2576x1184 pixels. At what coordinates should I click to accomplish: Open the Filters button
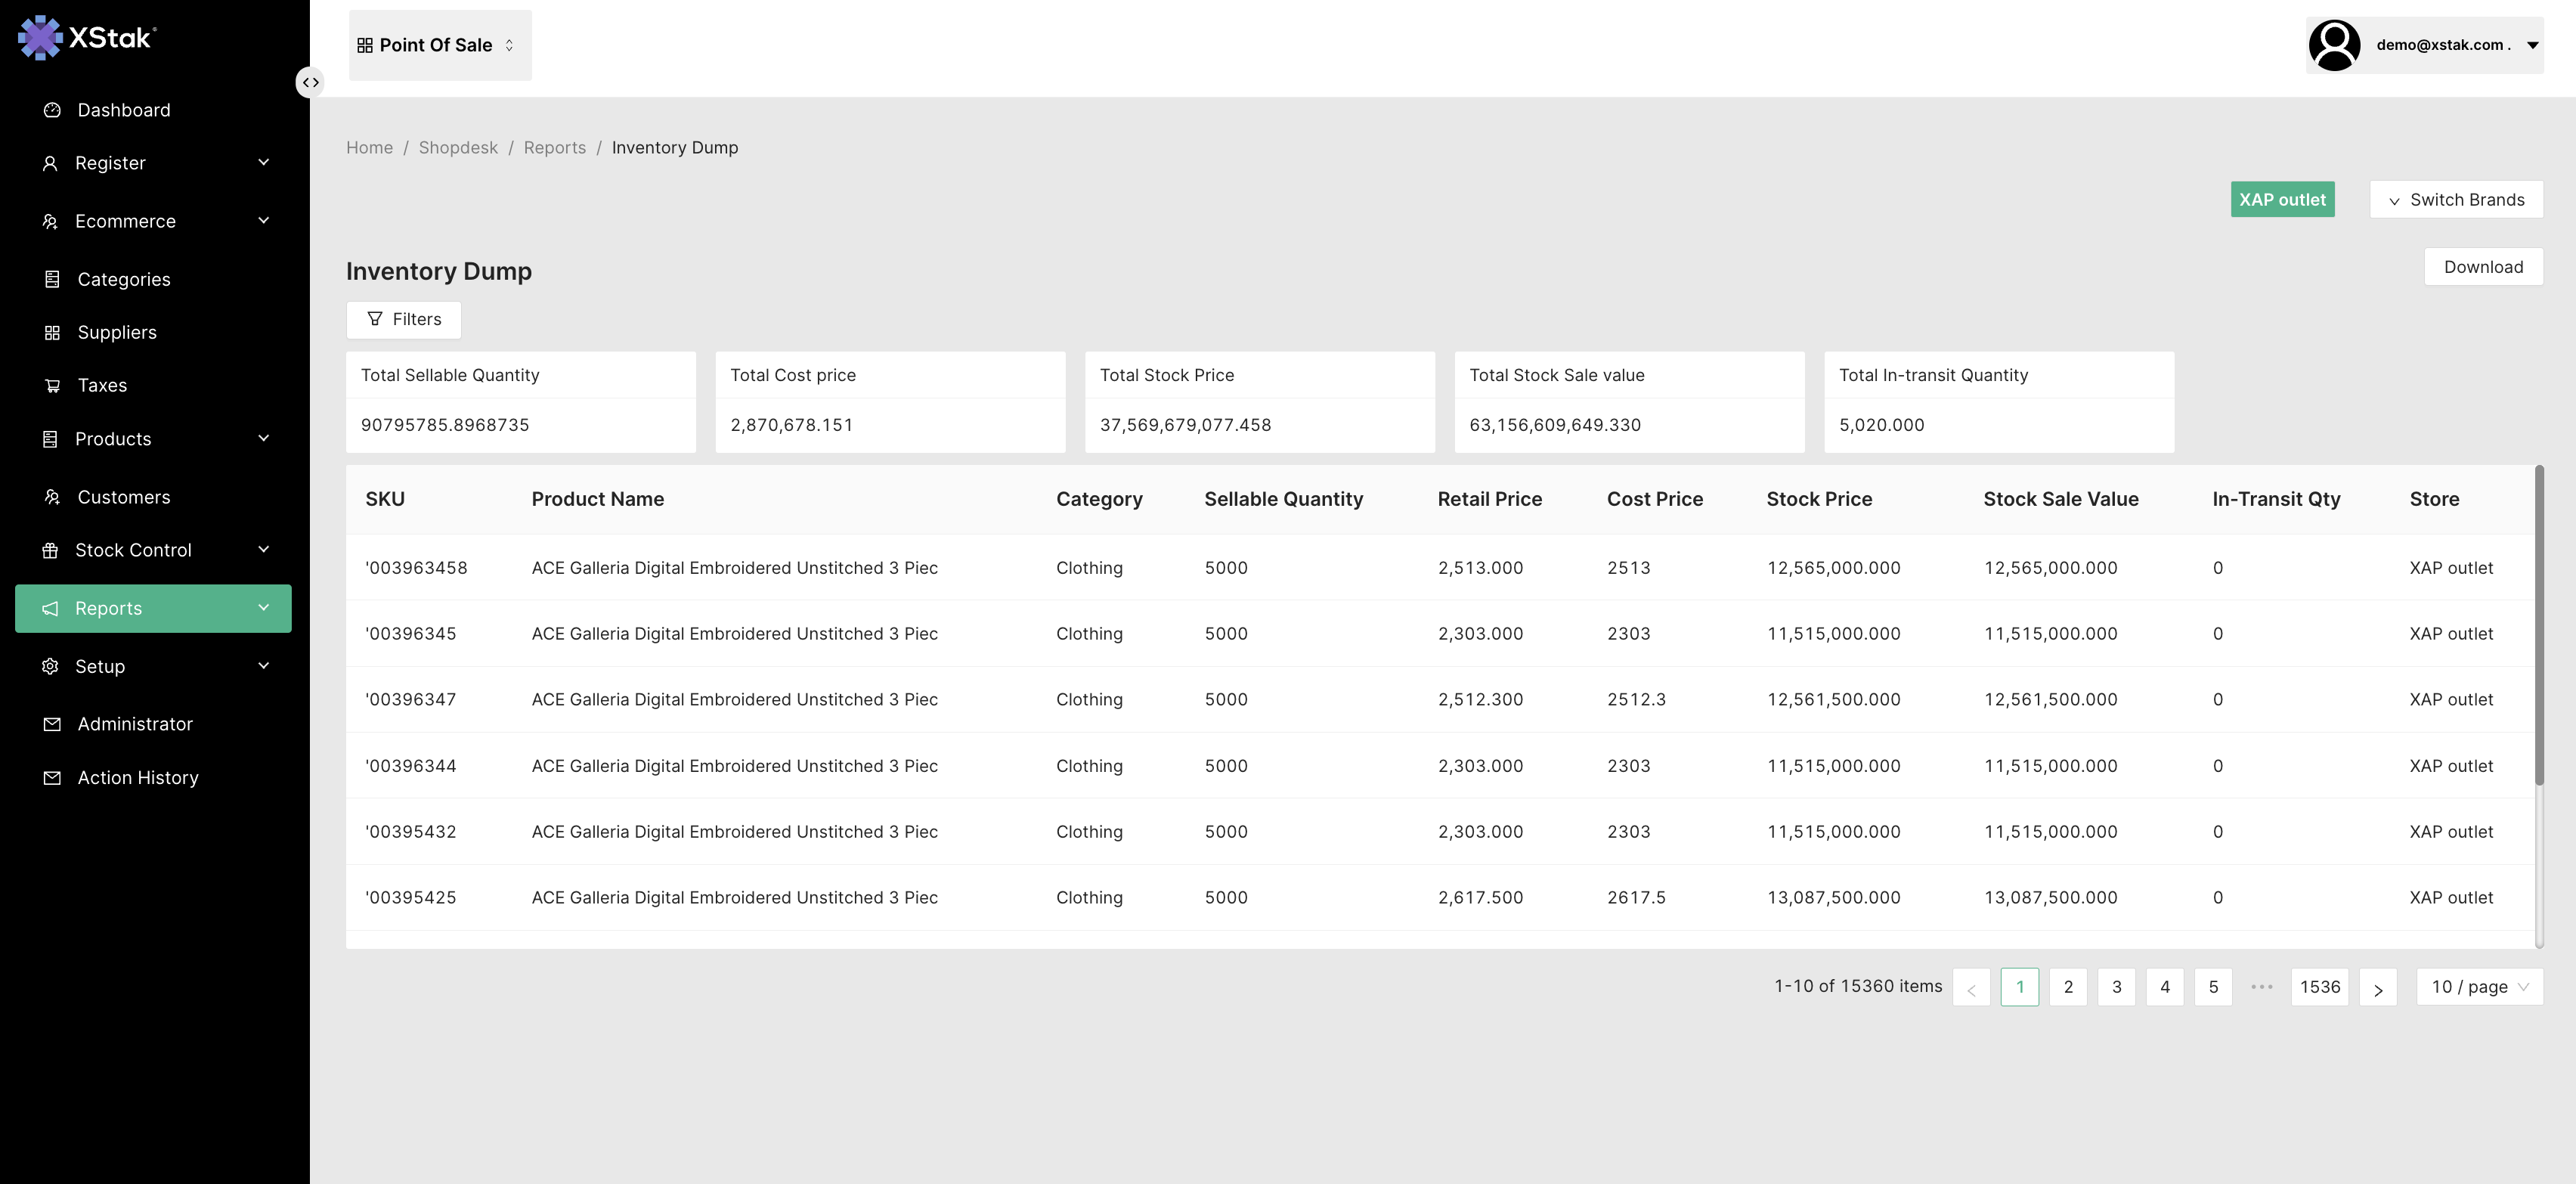click(403, 319)
